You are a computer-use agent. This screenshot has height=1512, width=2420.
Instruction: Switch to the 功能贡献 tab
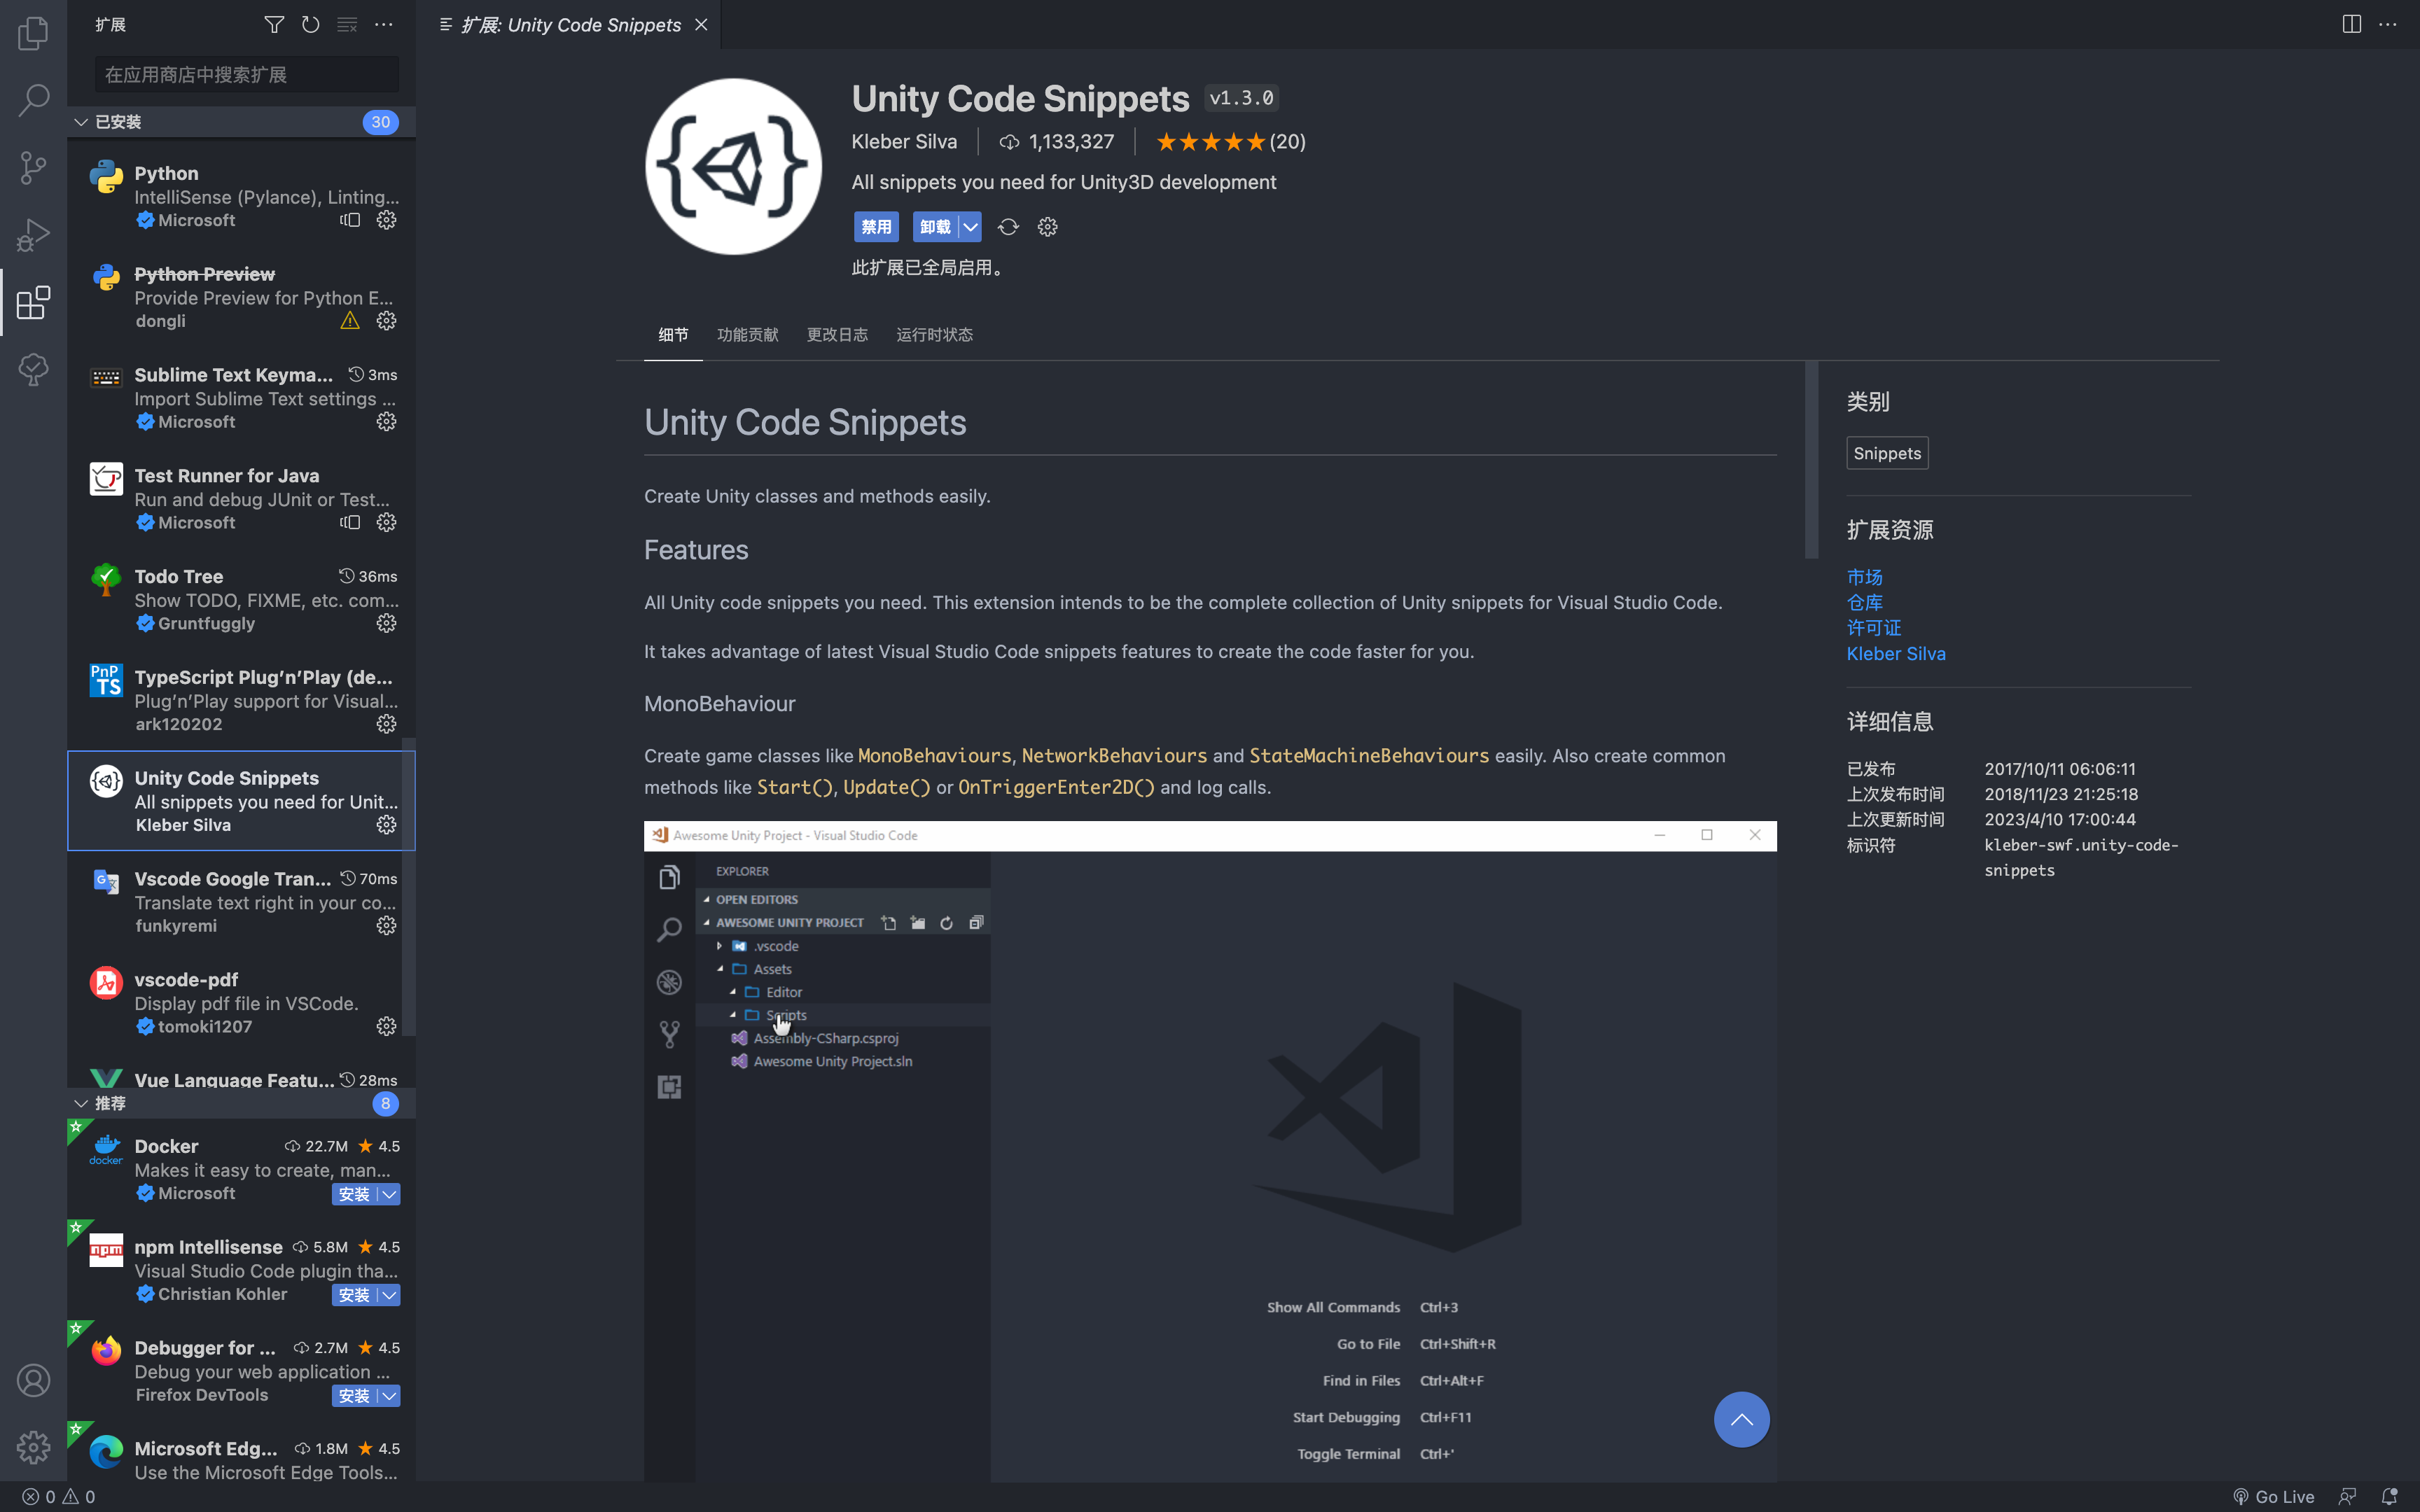[748, 335]
